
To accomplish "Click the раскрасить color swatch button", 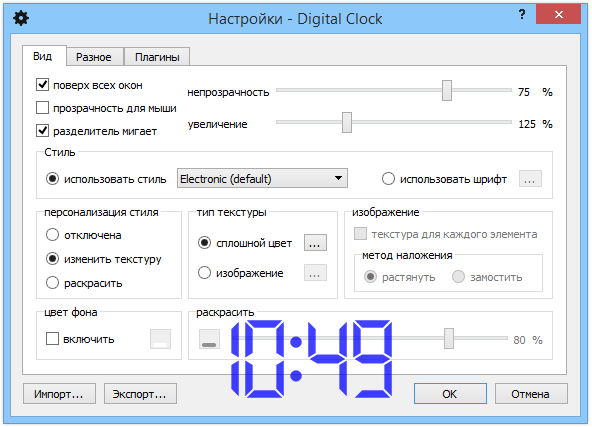I will (209, 339).
